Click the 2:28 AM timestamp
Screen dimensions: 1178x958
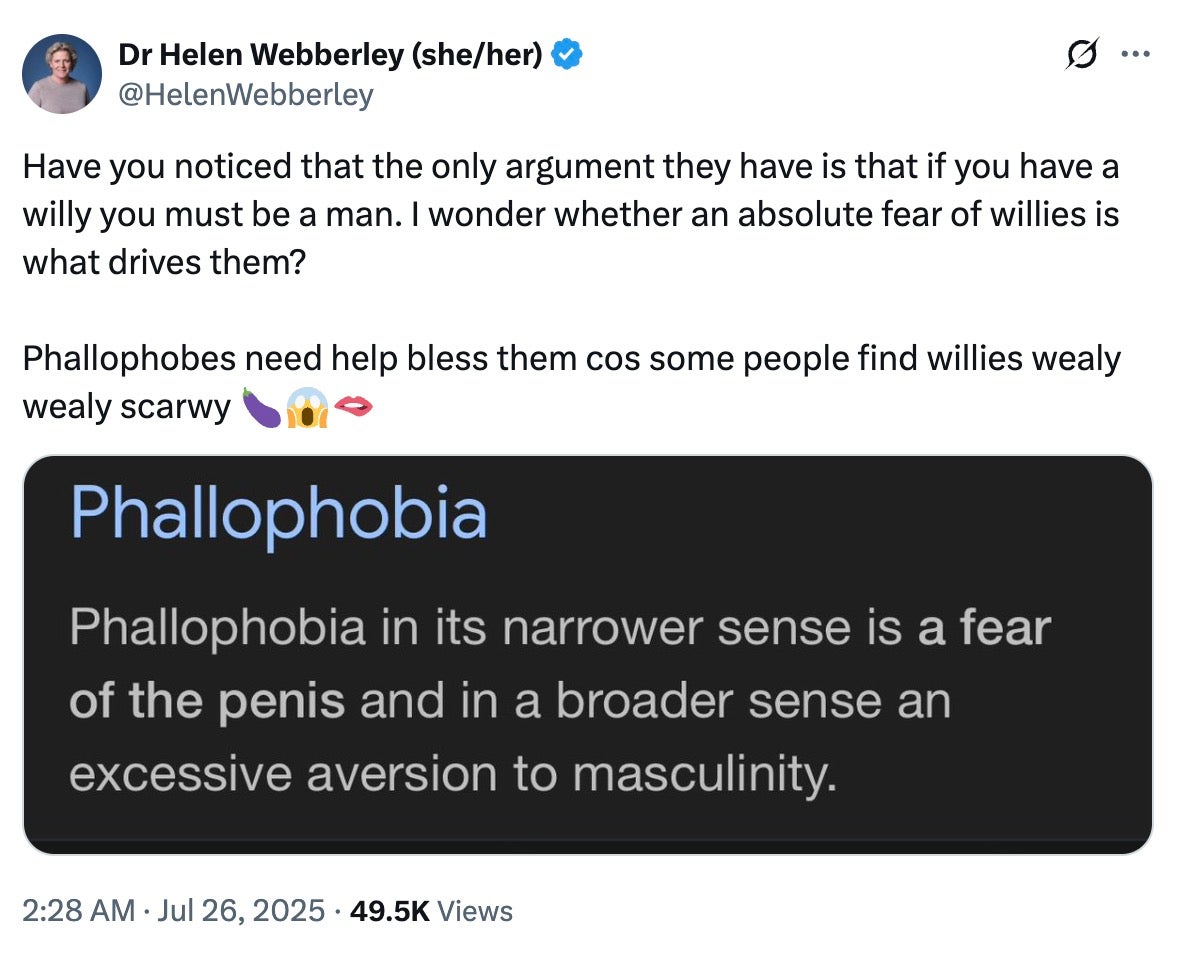click(x=78, y=911)
